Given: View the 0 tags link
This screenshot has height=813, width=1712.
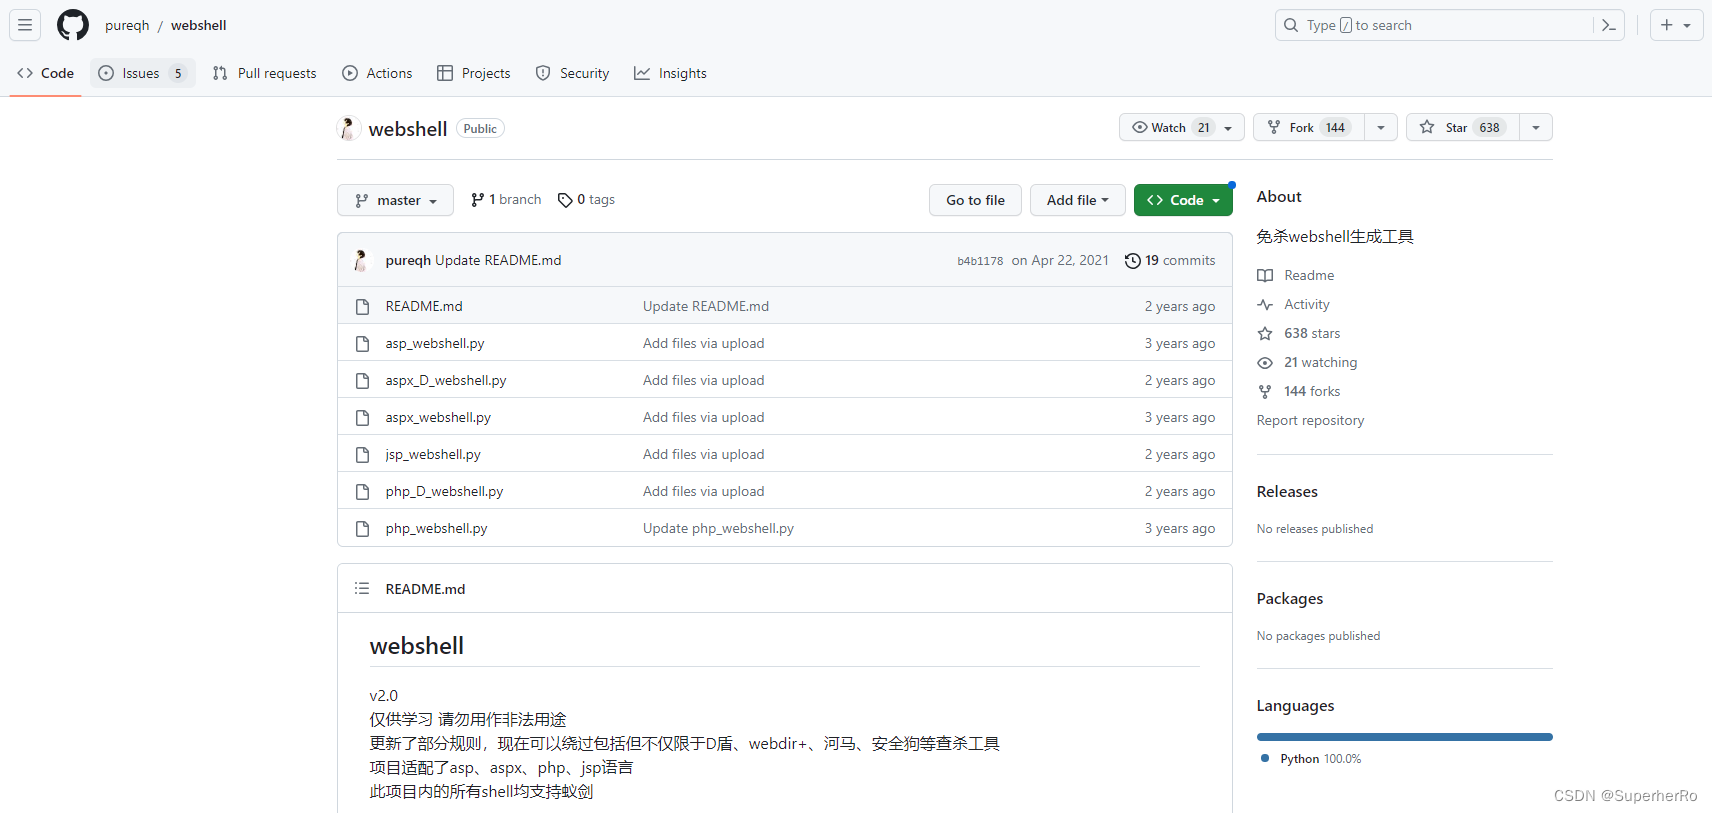Looking at the screenshot, I should pyautogui.click(x=586, y=200).
